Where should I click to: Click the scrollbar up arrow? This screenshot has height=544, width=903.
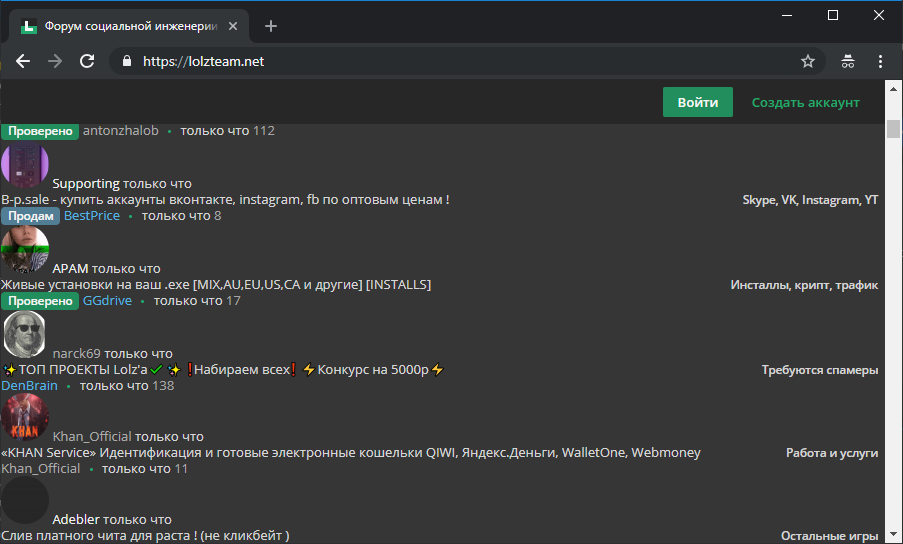(893, 89)
